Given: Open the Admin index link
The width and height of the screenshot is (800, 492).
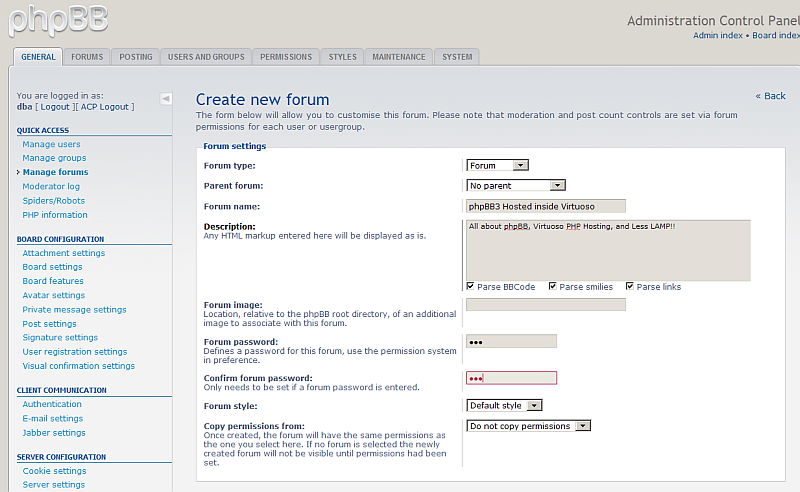Looking at the screenshot, I should tap(718, 35).
